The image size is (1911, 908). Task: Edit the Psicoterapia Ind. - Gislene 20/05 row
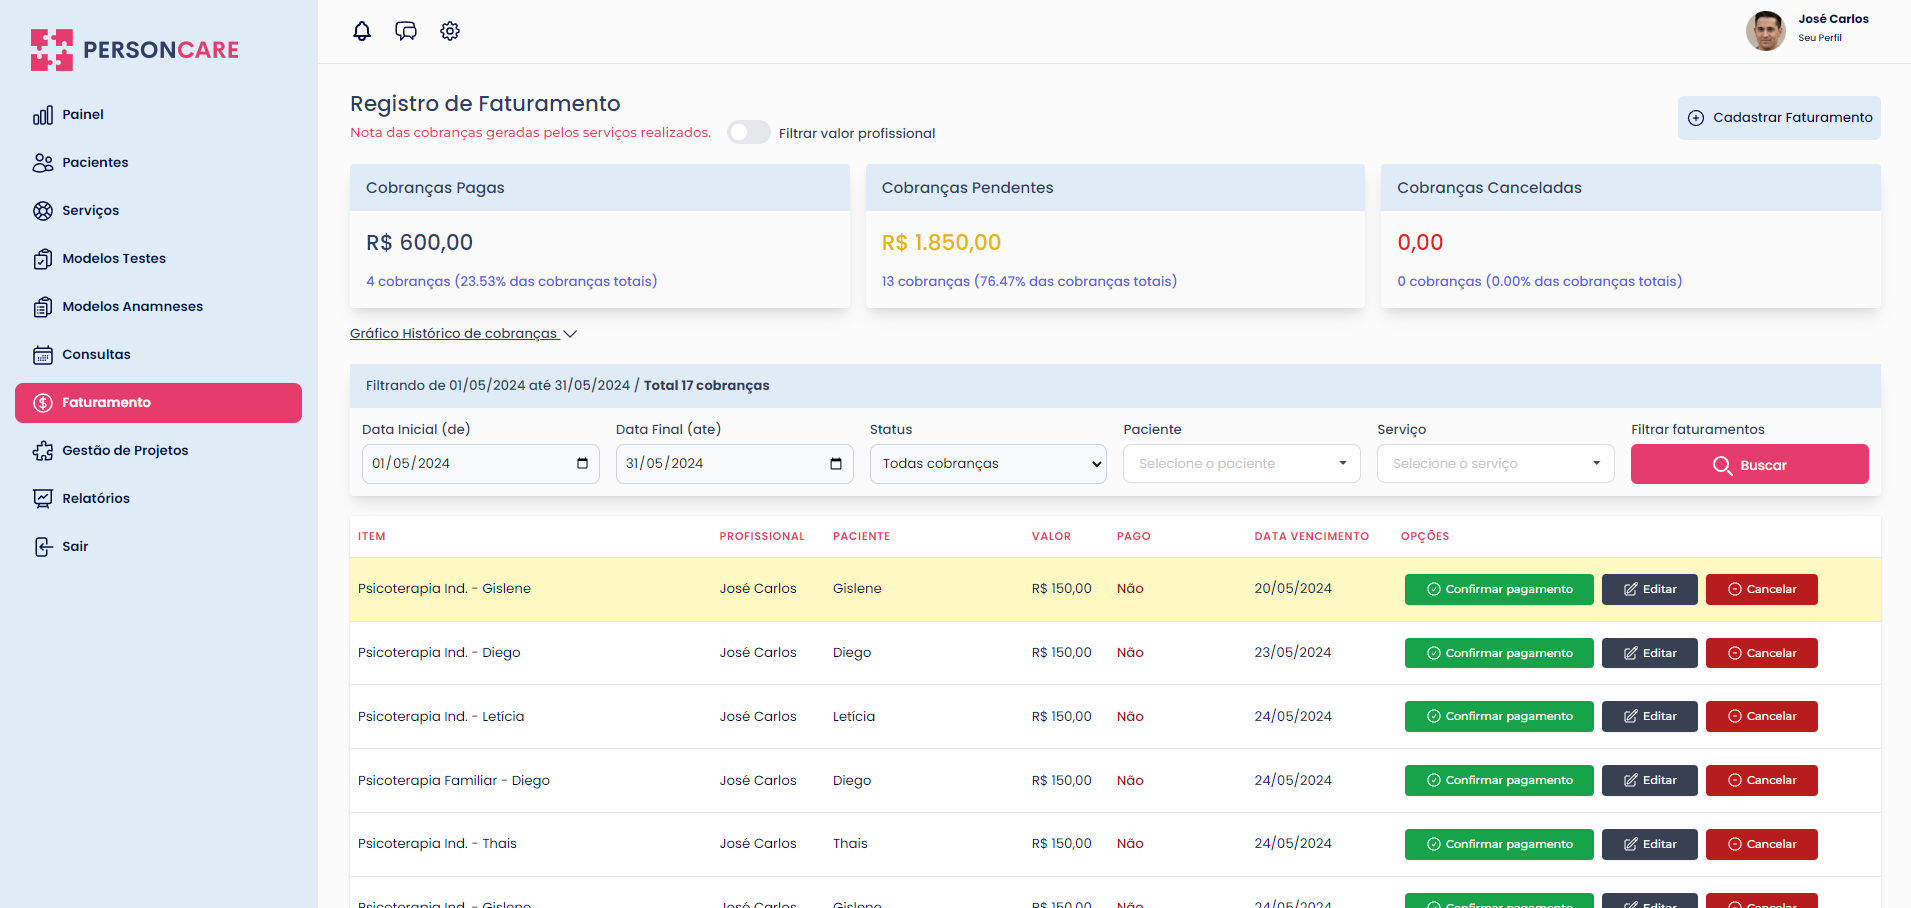tap(1649, 590)
